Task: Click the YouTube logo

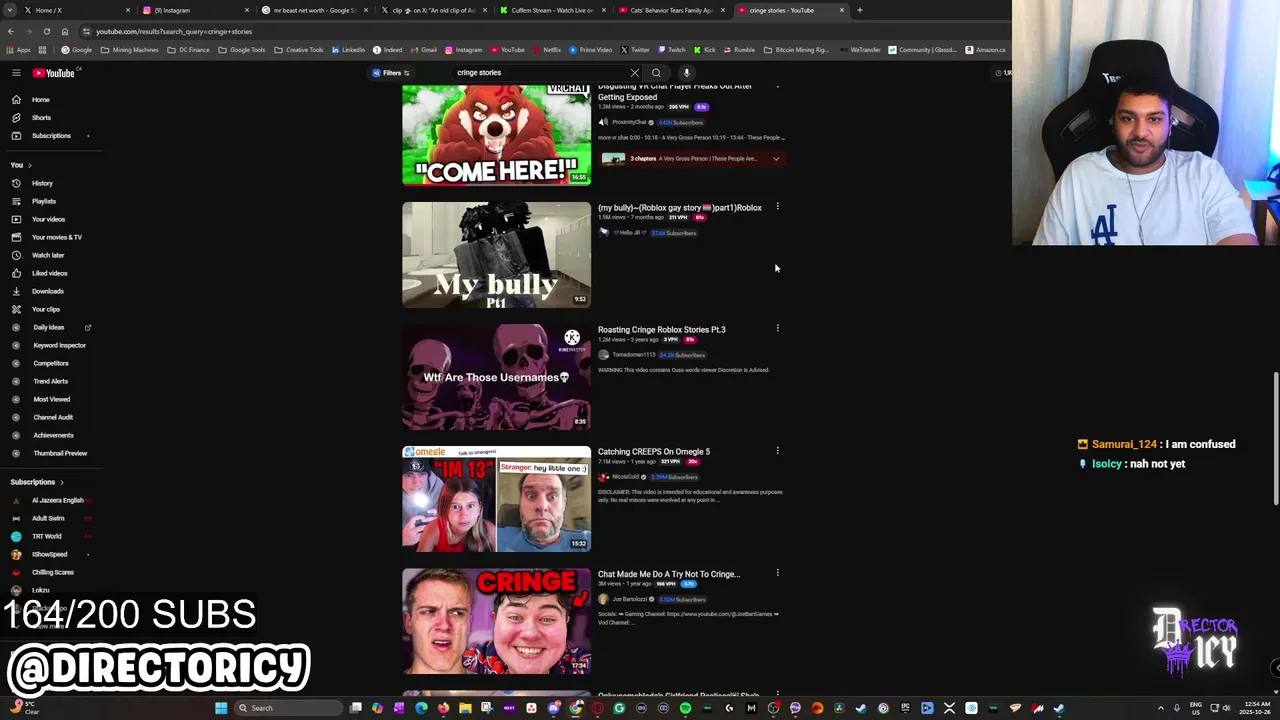Action: click(x=53, y=73)
